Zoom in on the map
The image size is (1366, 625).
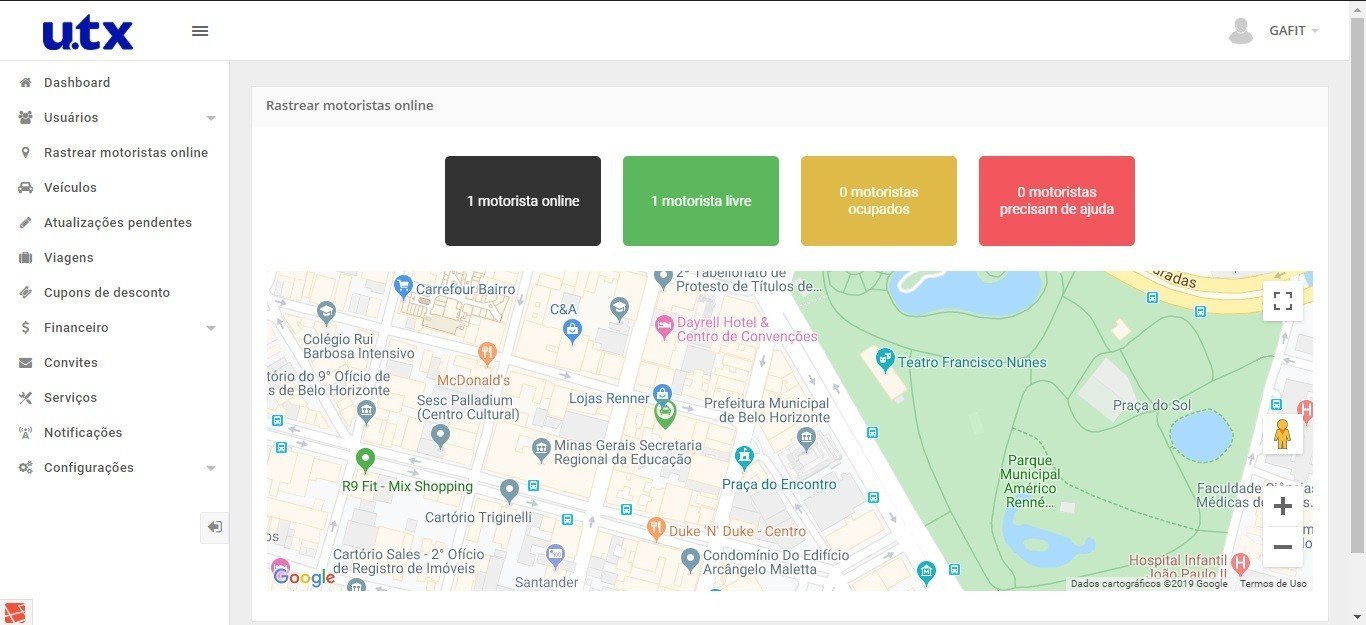pos(1282,506)
